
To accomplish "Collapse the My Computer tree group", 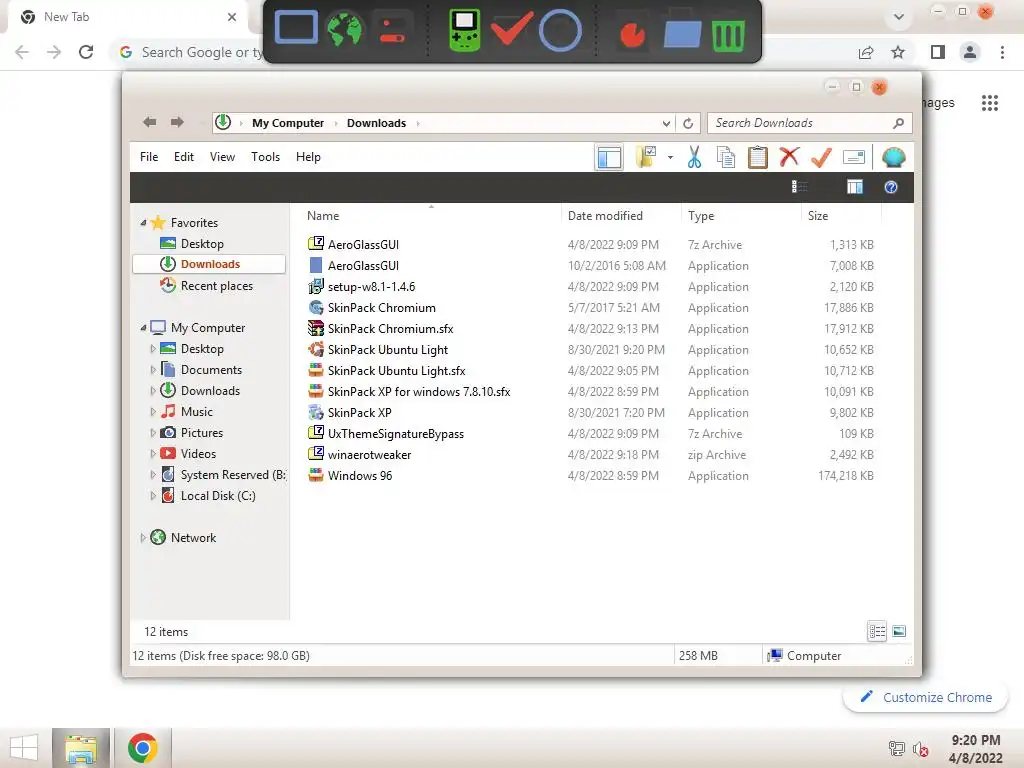I will point(143,328).
